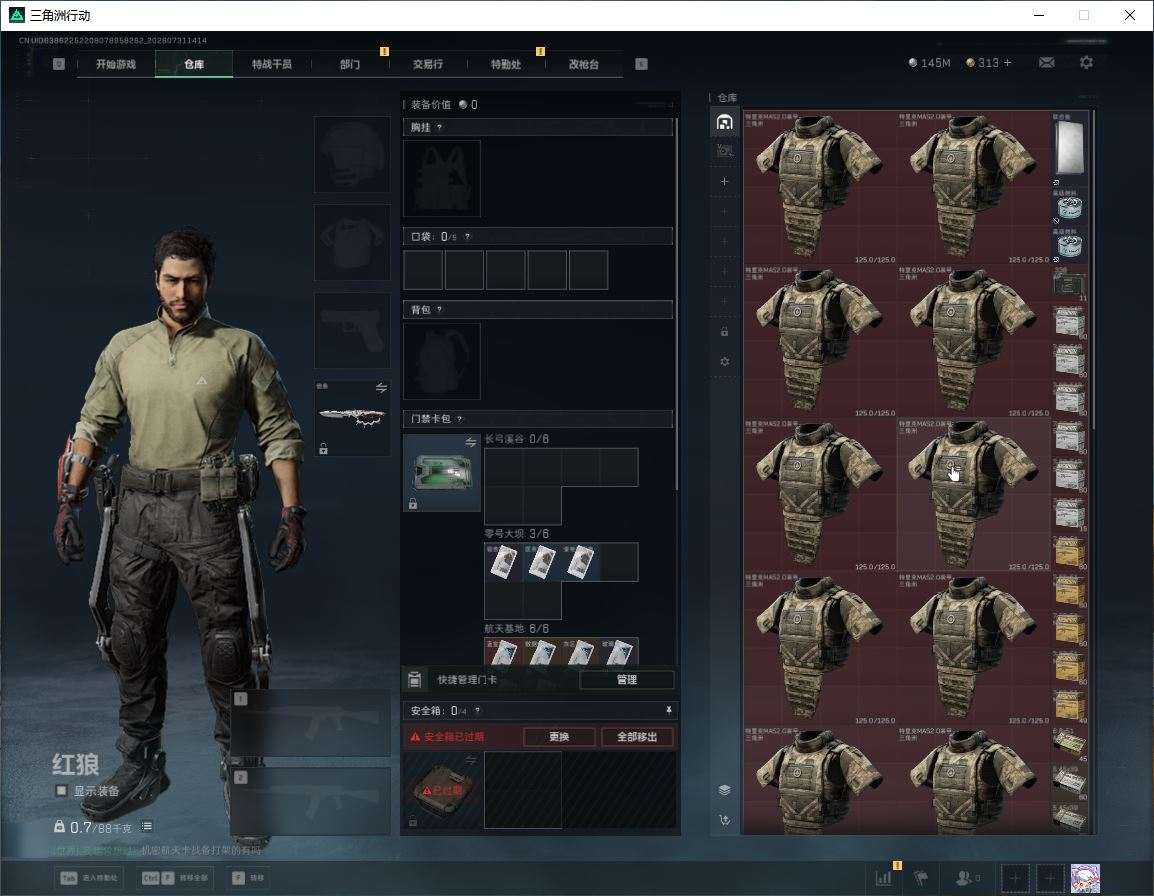Click the swap icon on knife slot
This screenshot has height=896, width=1154.
click(381, 388)
